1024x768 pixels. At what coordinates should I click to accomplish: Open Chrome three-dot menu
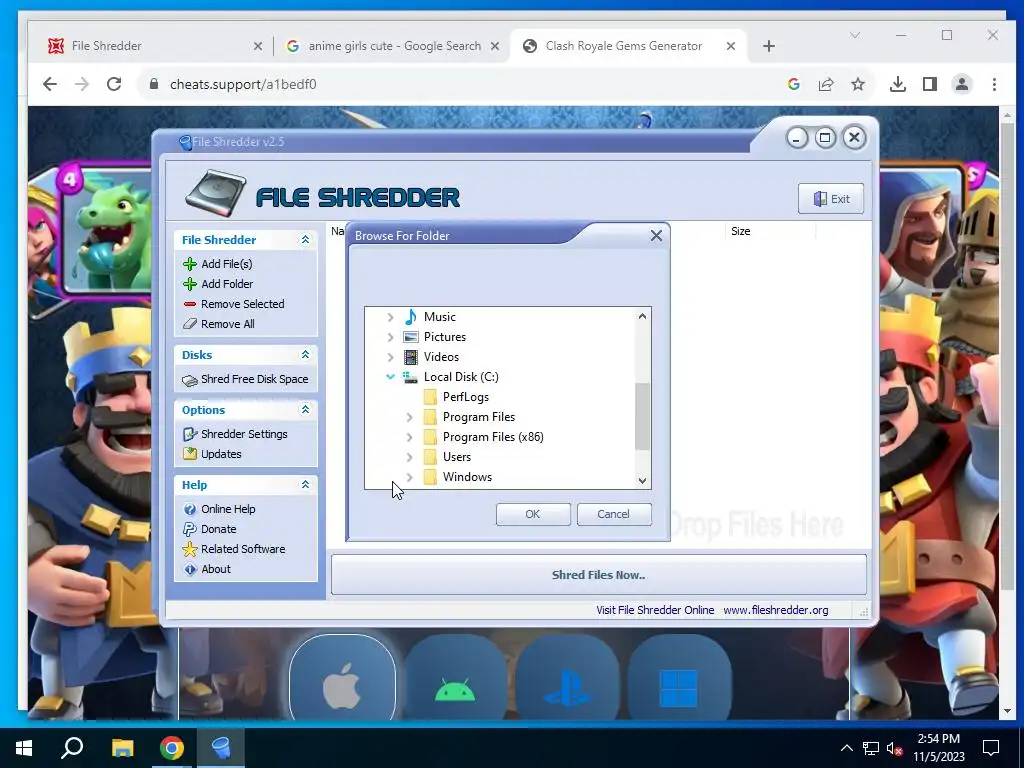(994, 84)
